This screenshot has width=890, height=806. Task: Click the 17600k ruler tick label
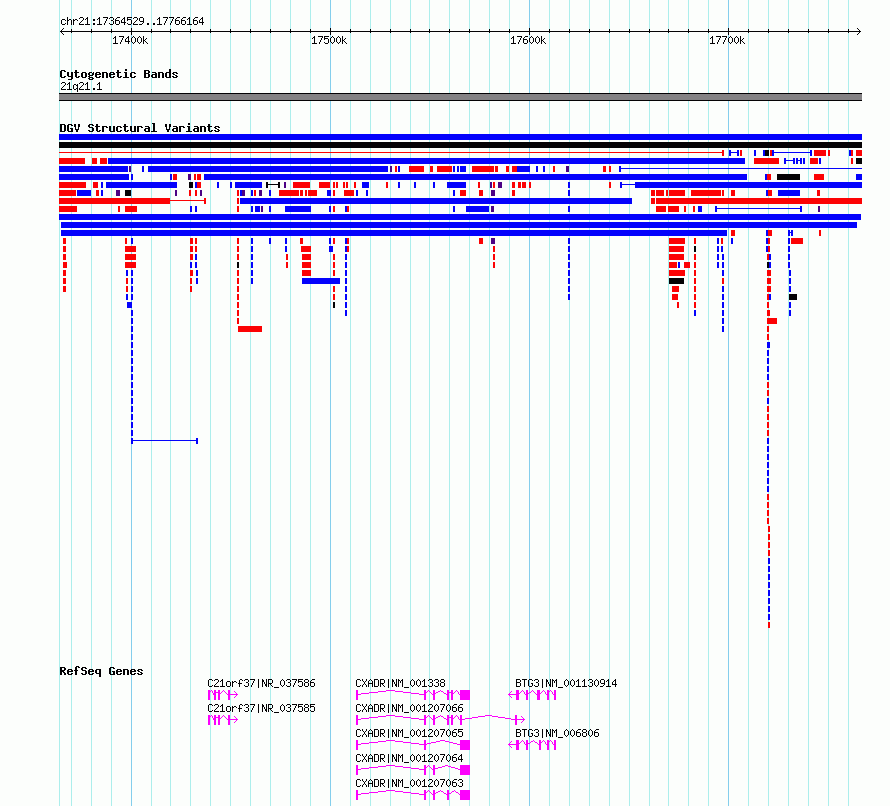528,40
